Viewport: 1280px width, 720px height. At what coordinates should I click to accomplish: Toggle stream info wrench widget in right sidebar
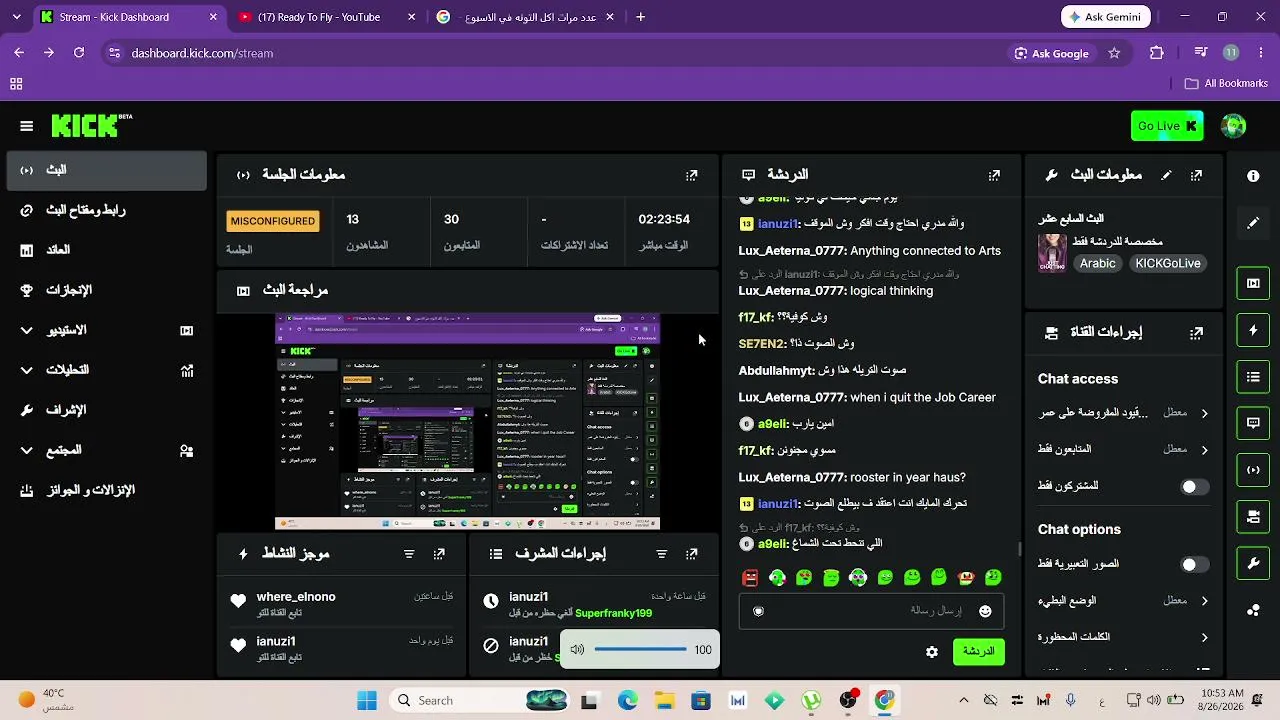(1253, 563)
